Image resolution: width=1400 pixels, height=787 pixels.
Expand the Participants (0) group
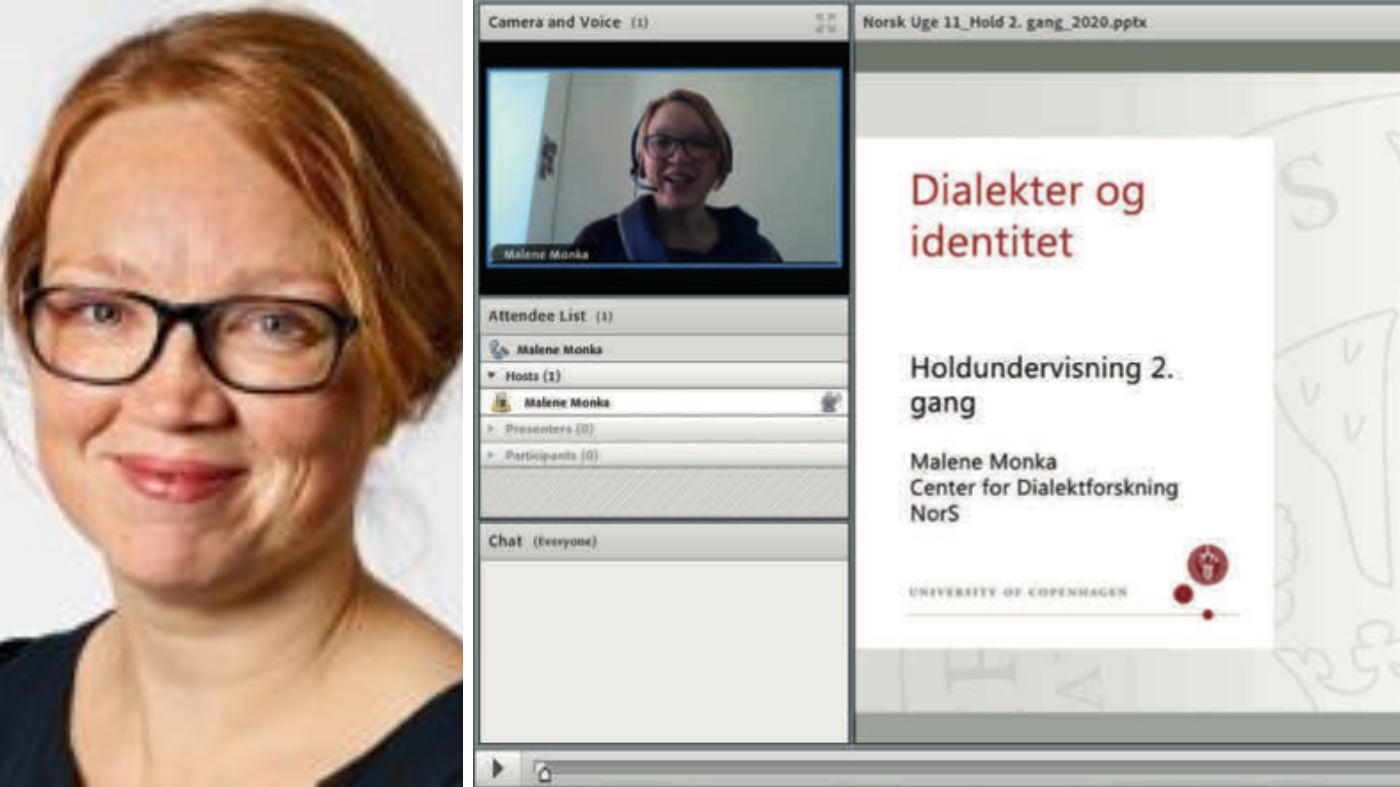tap(492, 455)
